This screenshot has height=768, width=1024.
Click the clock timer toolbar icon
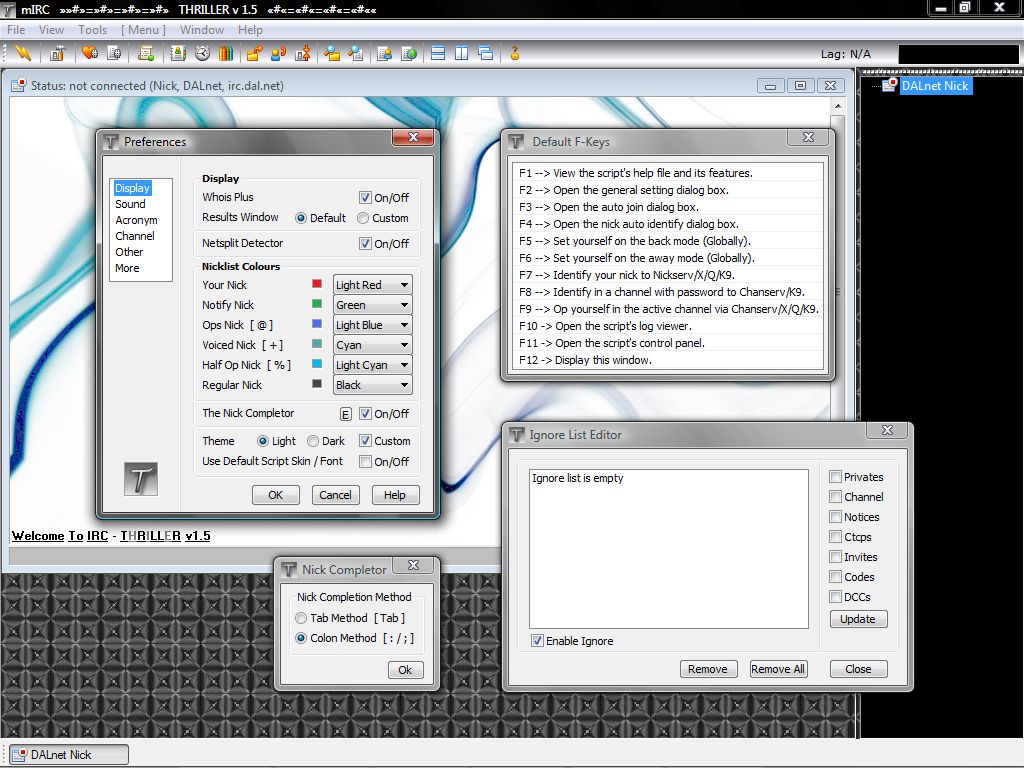(x=202, y=53)
